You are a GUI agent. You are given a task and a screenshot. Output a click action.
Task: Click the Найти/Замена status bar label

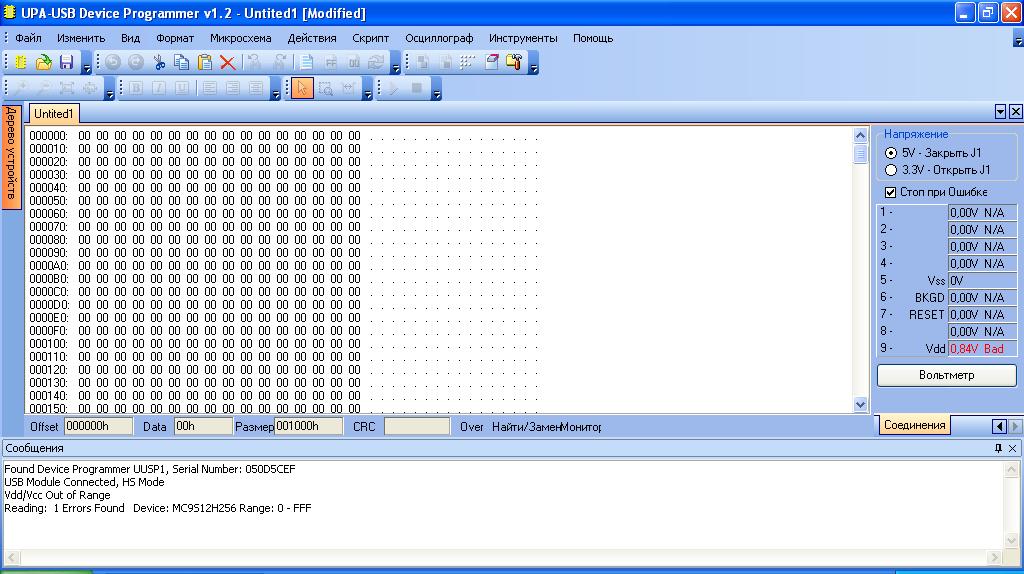pyautogui.click(x=526, y=427)
